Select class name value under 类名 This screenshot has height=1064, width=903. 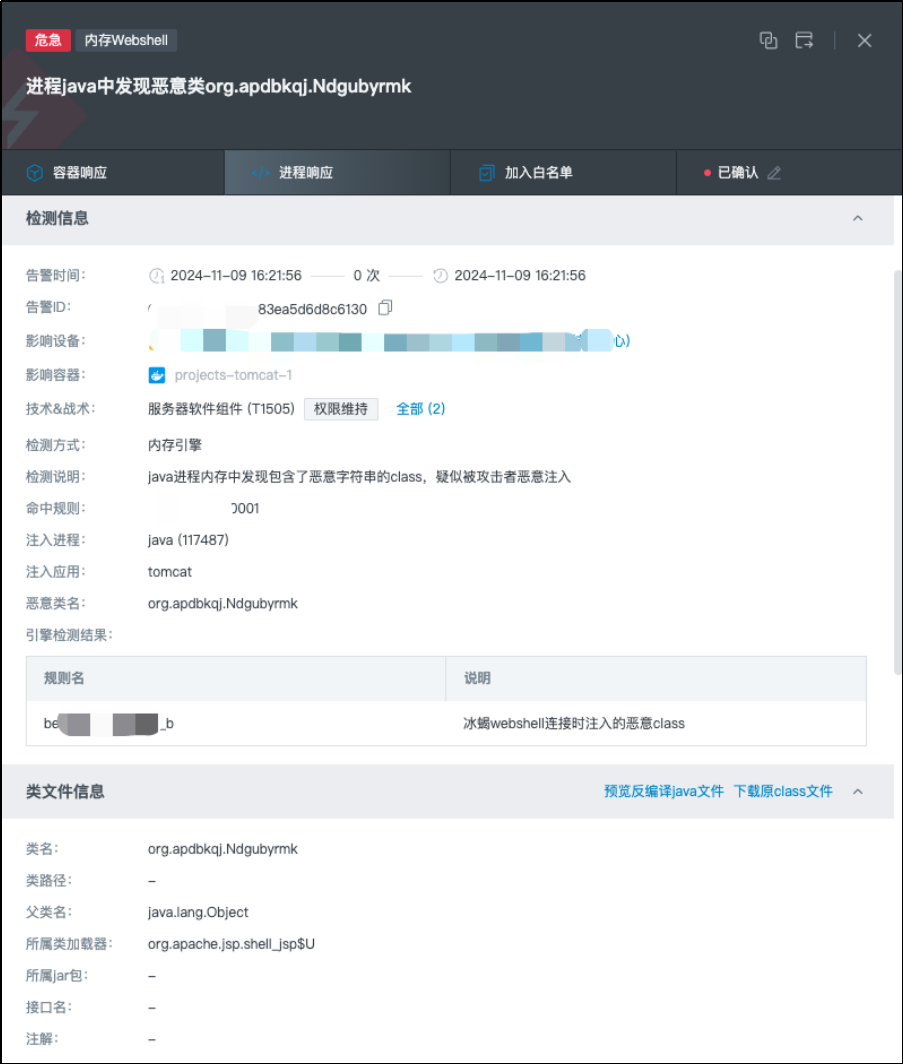tap(223, 849)
